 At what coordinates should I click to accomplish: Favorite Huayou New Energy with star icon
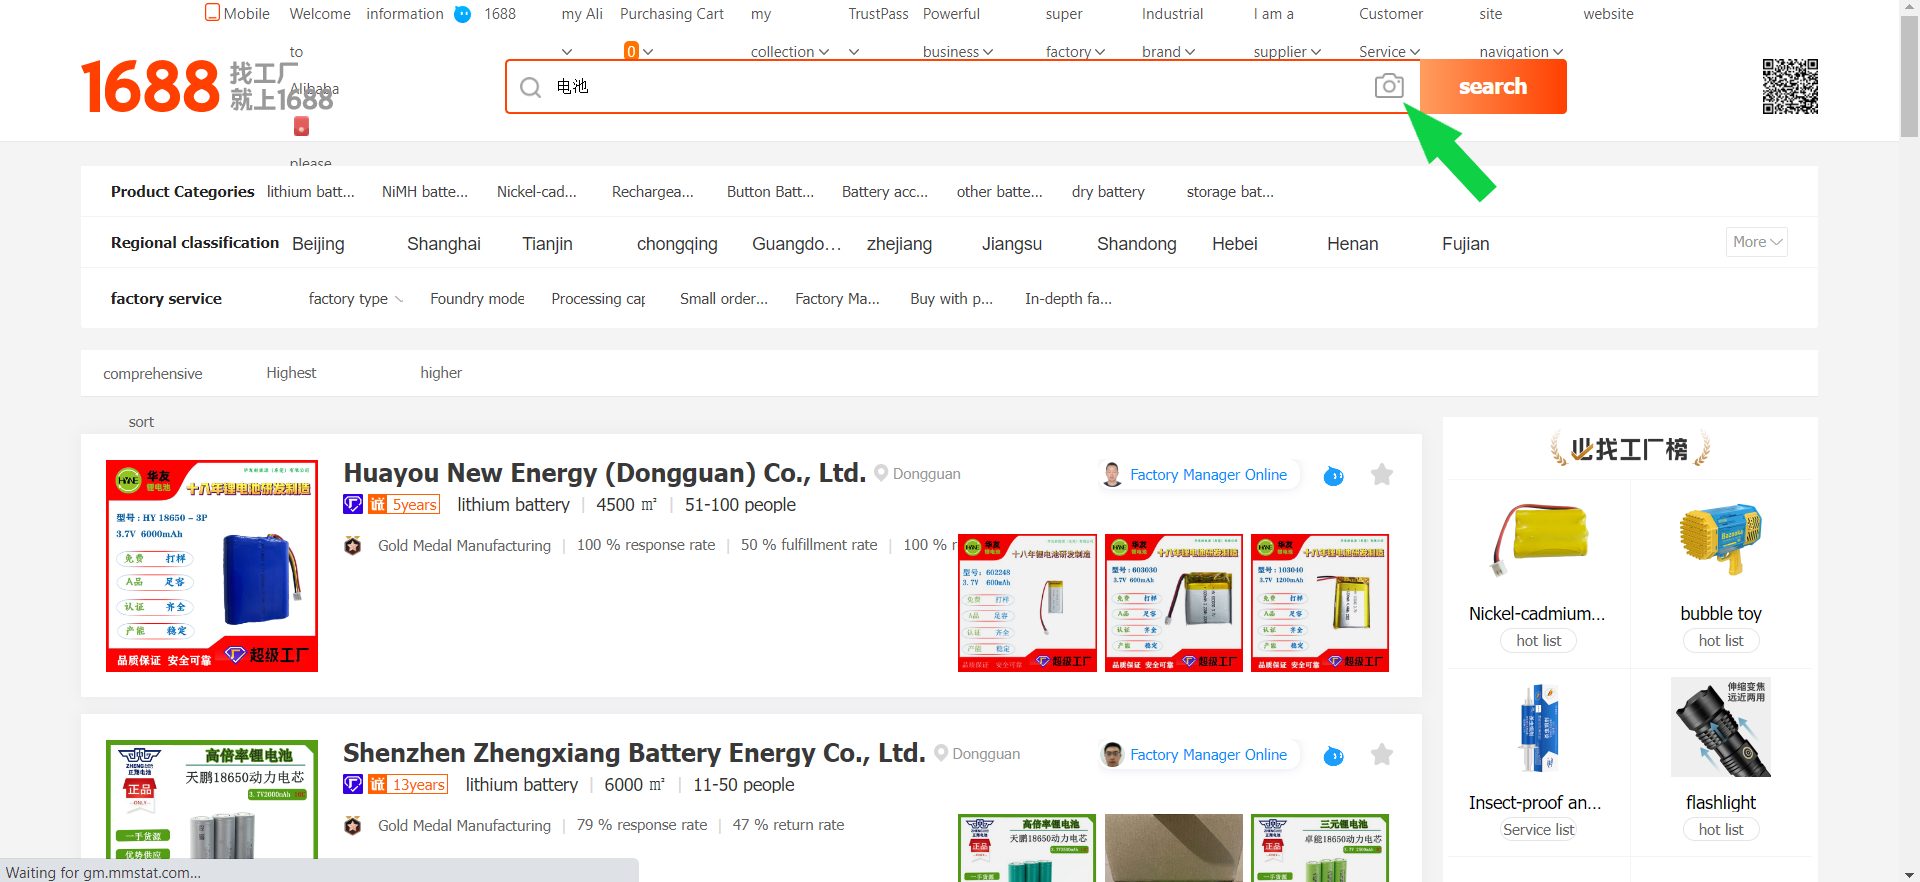coord(1382,474)
